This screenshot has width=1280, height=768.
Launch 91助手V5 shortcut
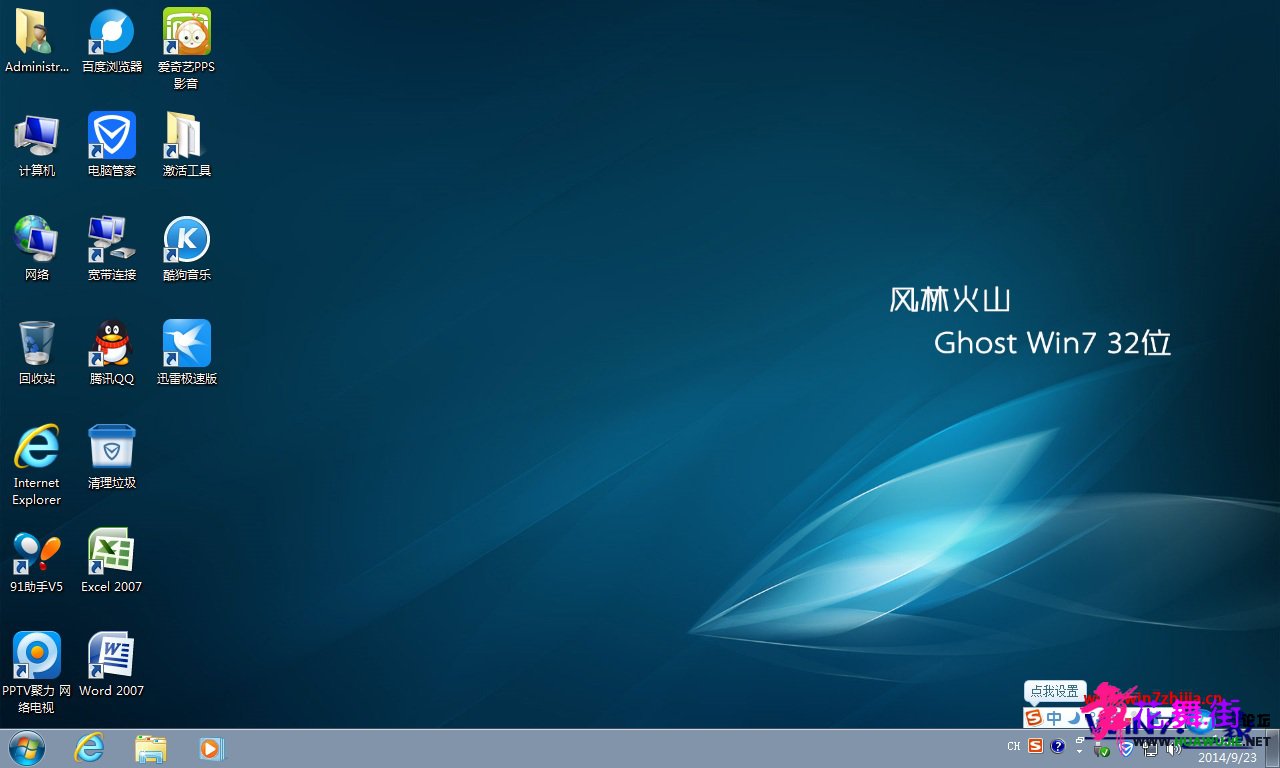(x=37, y=561)
